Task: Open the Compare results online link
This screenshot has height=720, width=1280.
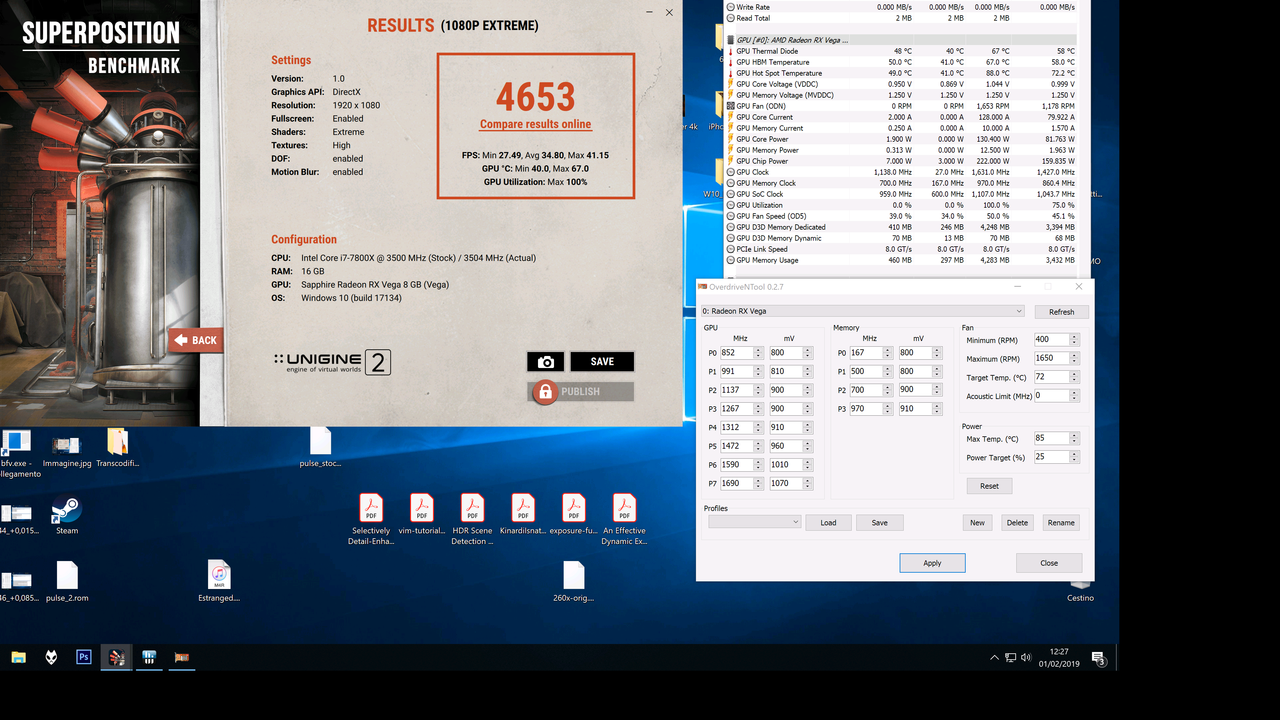Action: click(x=535, y=125)
